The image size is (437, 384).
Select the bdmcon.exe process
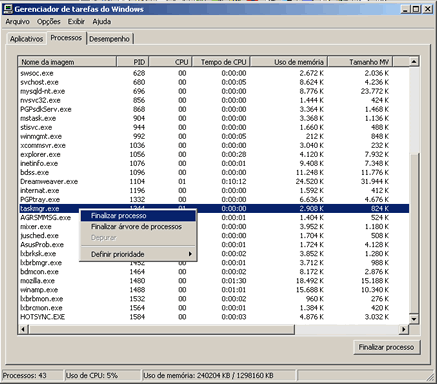point(214,272)
